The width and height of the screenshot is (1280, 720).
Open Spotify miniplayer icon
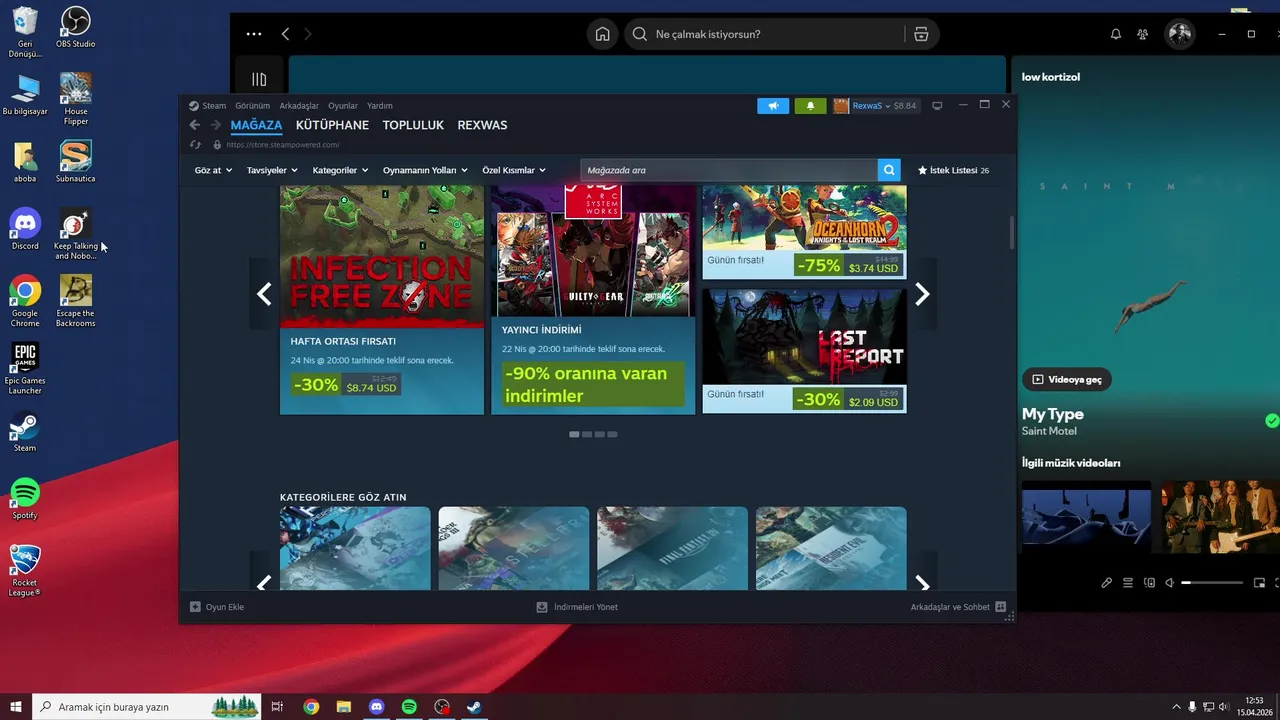tap(1259, 583)
